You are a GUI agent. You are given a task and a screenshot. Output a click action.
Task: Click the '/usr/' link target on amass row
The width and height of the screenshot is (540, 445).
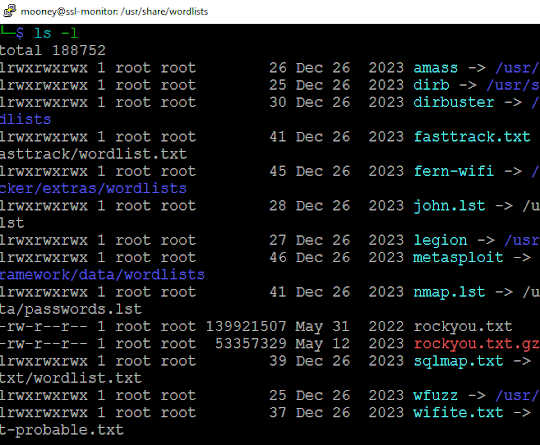coord(517,68)
